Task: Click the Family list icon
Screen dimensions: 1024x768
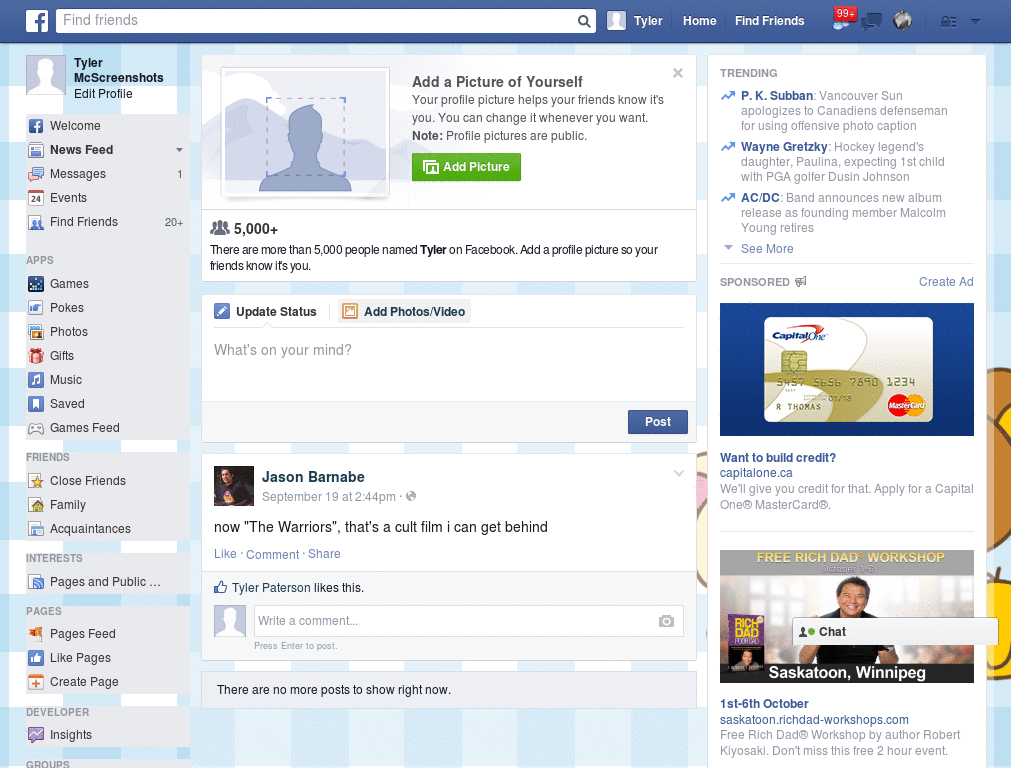Action: tap(36, 505)
